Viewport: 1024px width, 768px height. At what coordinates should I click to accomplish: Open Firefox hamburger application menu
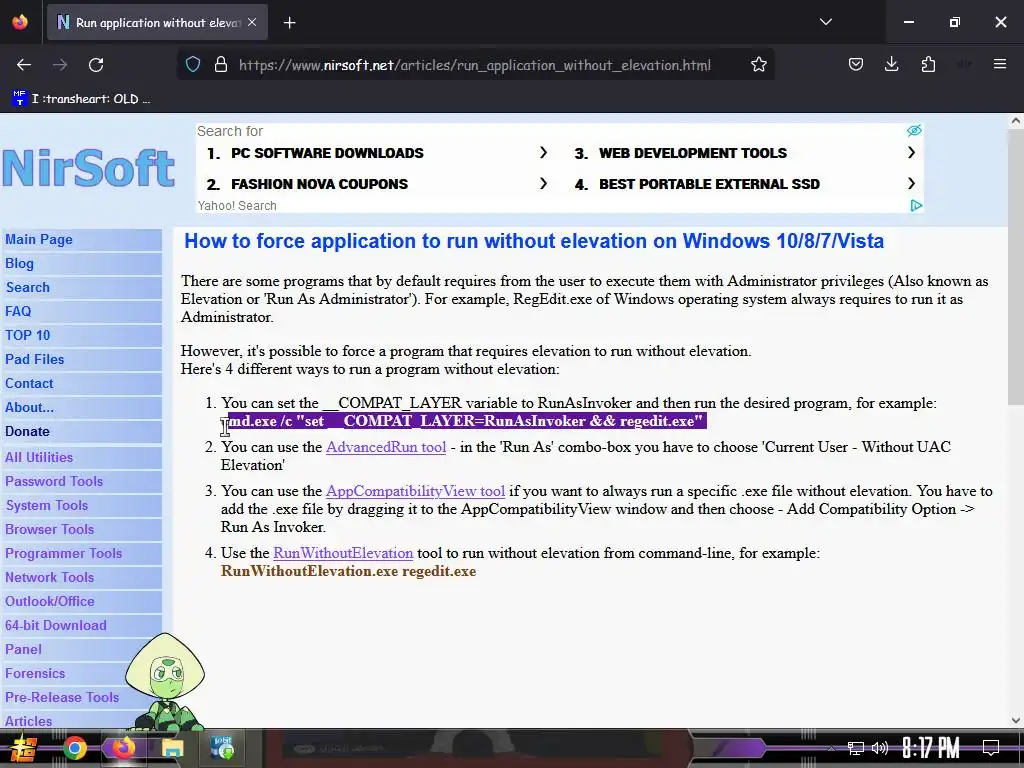1000,65
